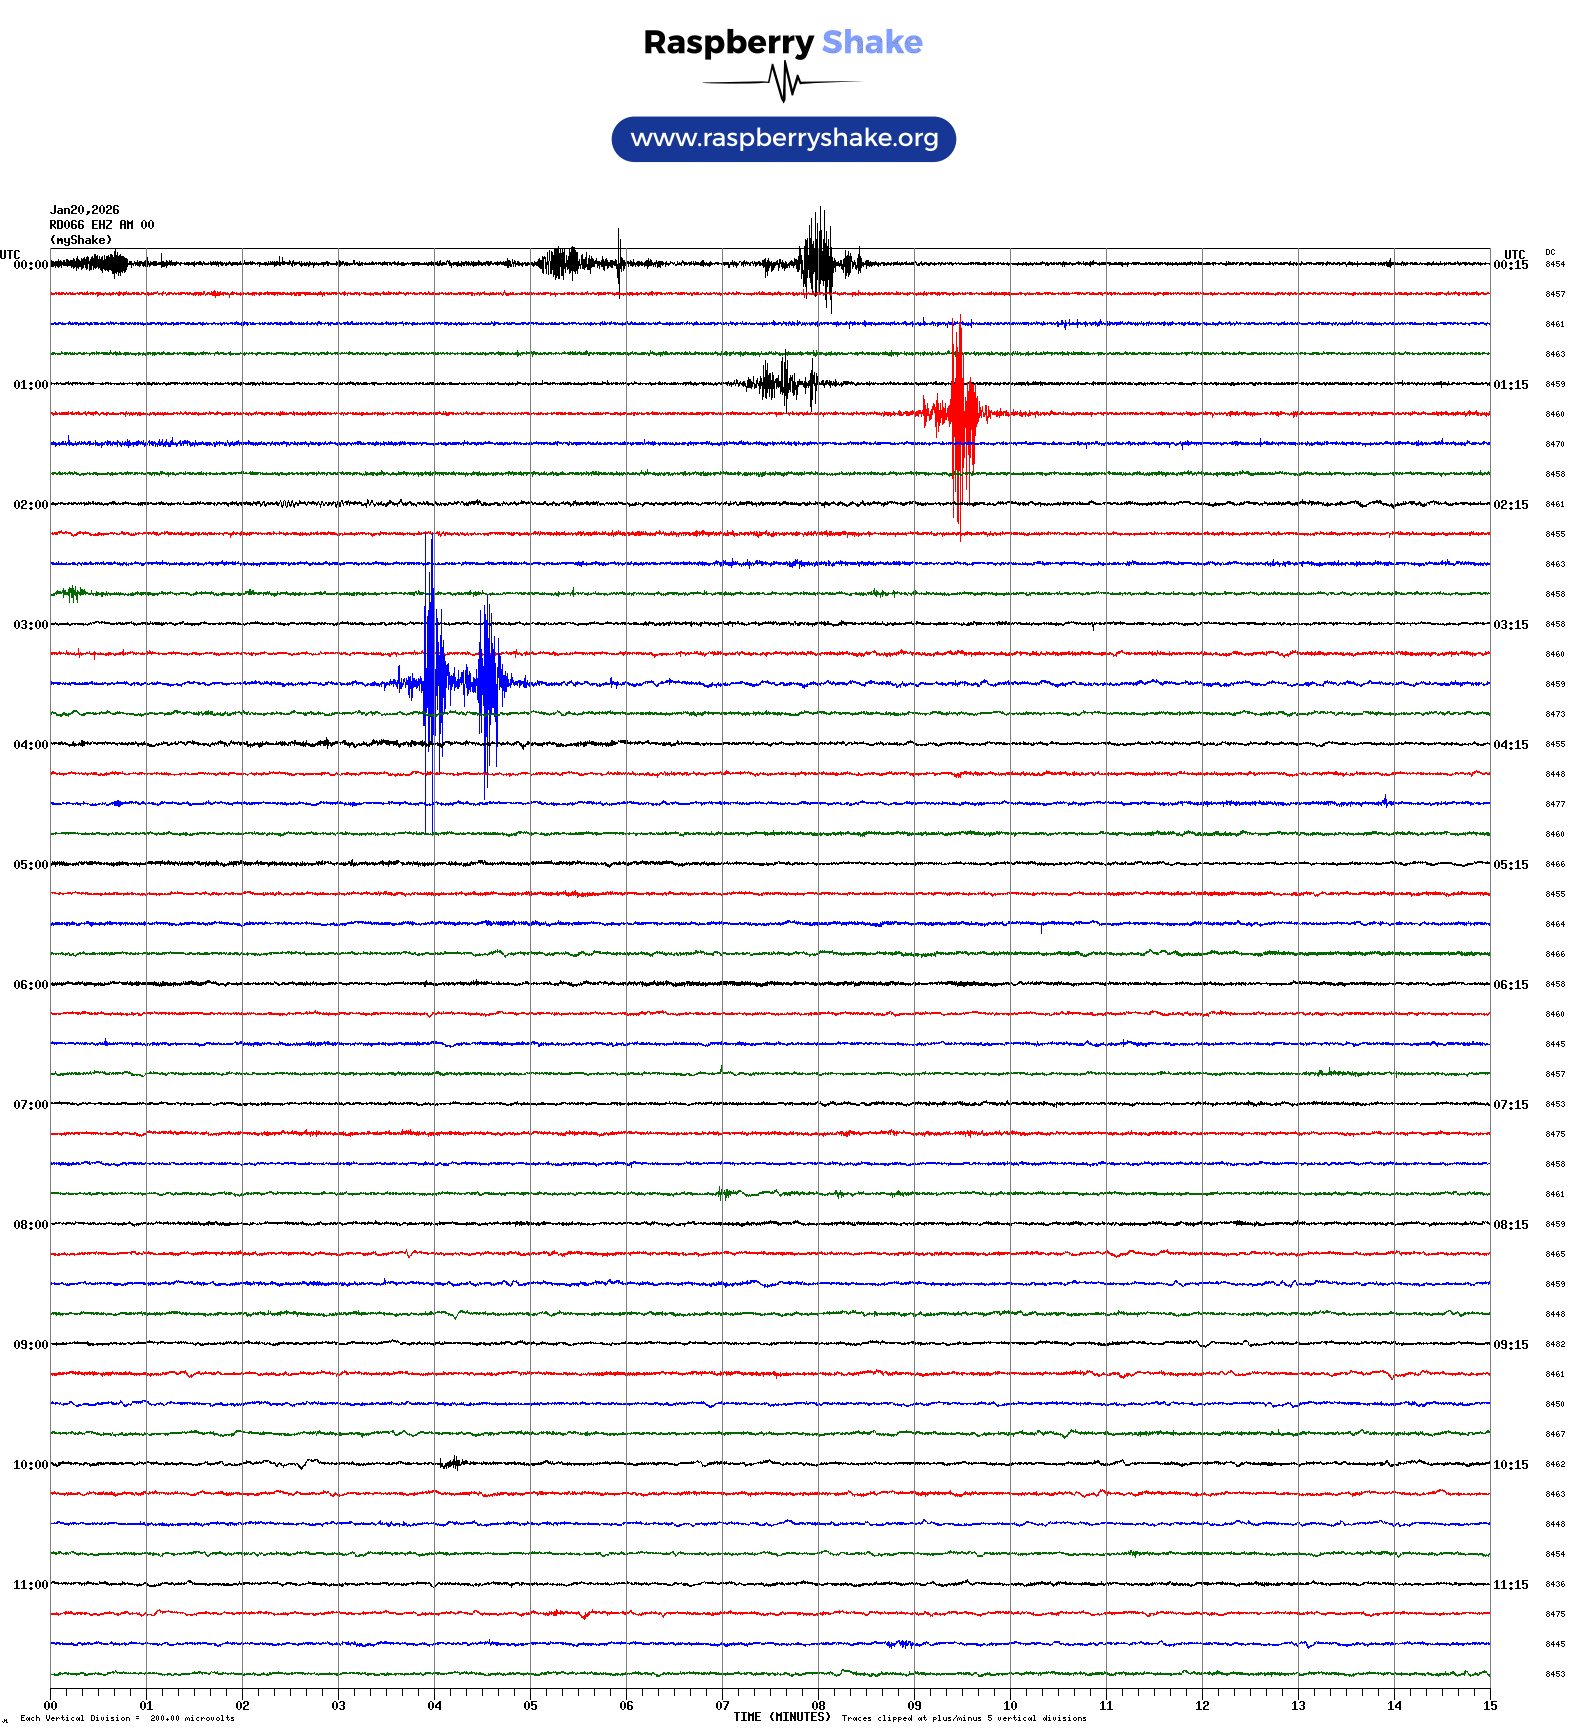The image size is (1570, 1732).
Task: Click the (myShake) label
Action: pyautogui.click(x=80, y=240)
